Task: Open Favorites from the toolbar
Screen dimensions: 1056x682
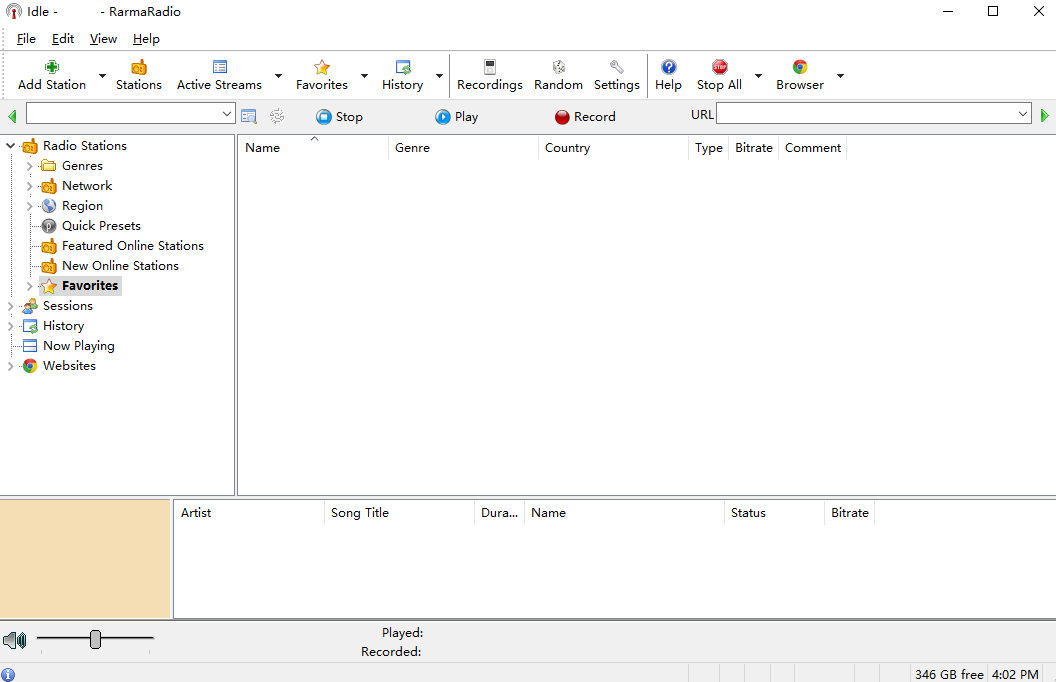Action: coord(322,75)
